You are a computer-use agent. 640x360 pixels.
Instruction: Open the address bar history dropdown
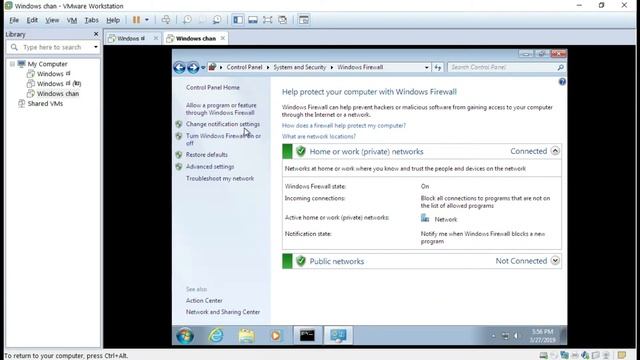427,67
